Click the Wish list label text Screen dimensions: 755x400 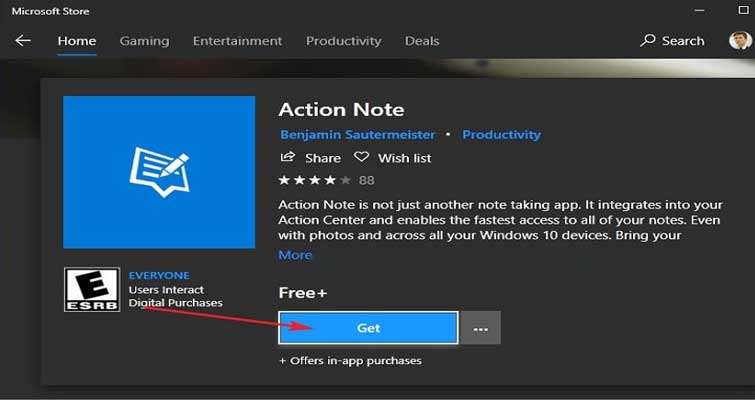404,158
